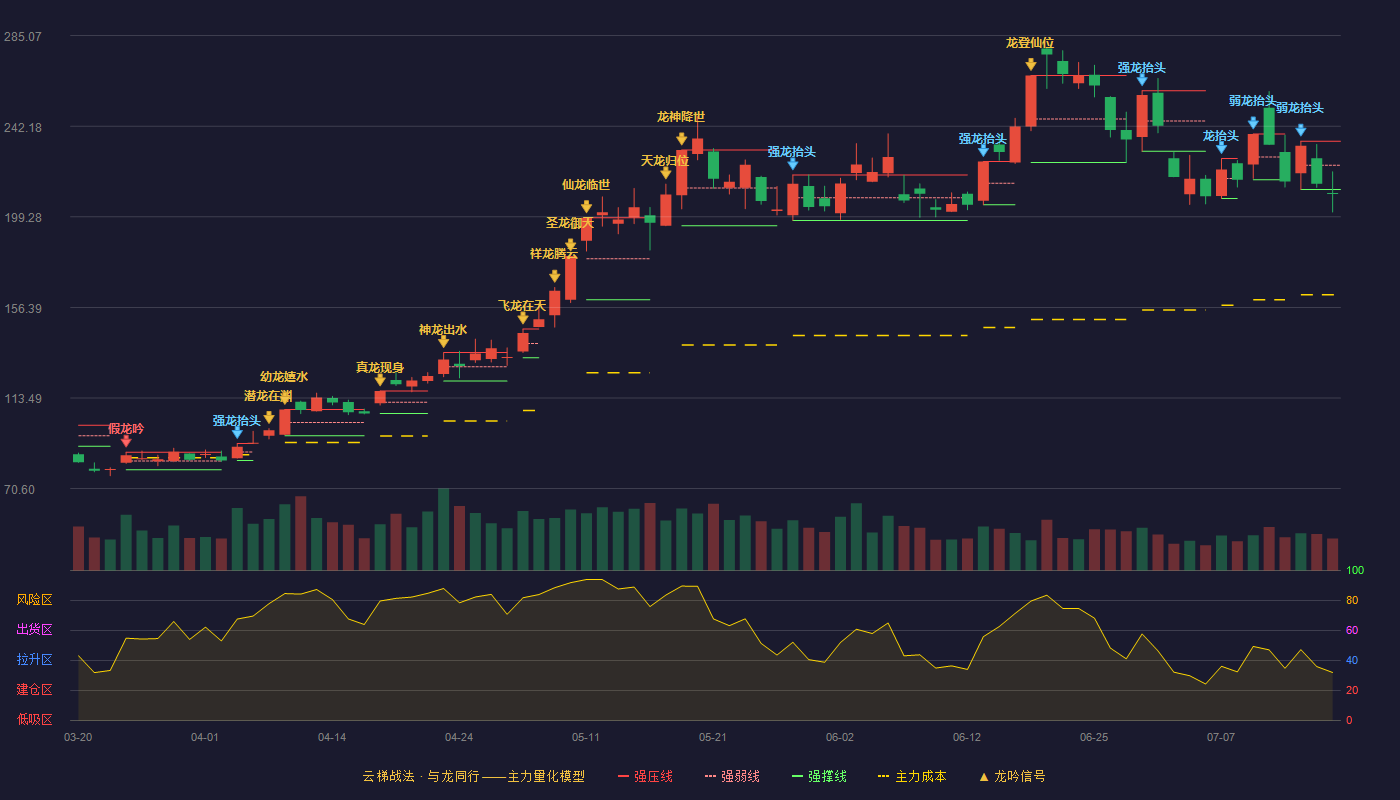
Task: Click the 199.28 price axis label
Action: 23,218
